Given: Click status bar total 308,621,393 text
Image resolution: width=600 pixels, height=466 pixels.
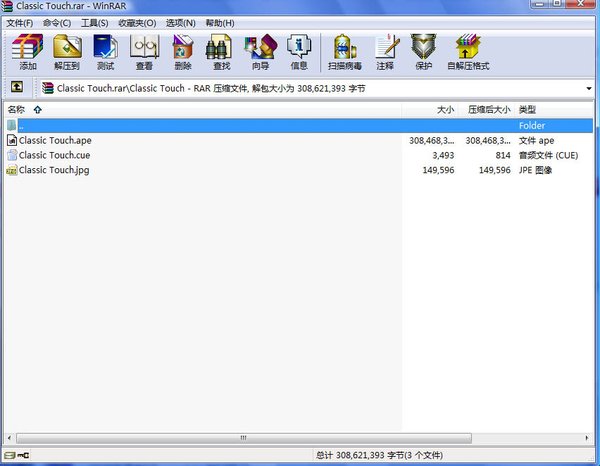Looking at the screenshot, I should click(379, 455).
